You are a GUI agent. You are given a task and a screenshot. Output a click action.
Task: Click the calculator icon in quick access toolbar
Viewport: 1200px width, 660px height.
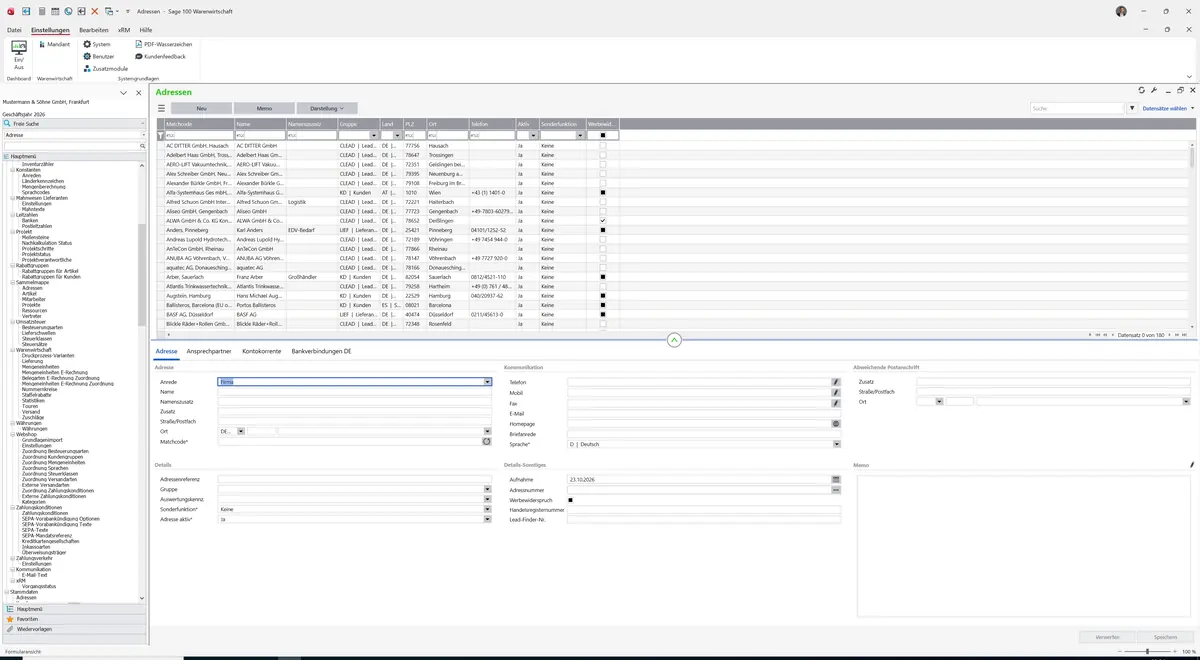[x=41, y=11]
